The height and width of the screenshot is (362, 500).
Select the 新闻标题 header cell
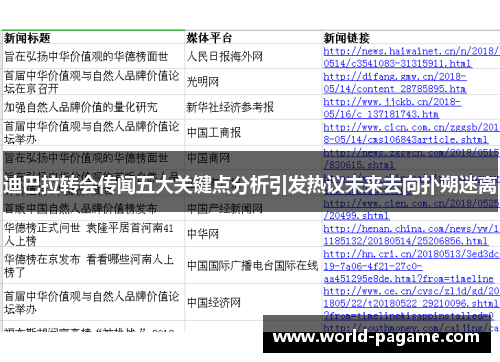(x=93, y=38)
